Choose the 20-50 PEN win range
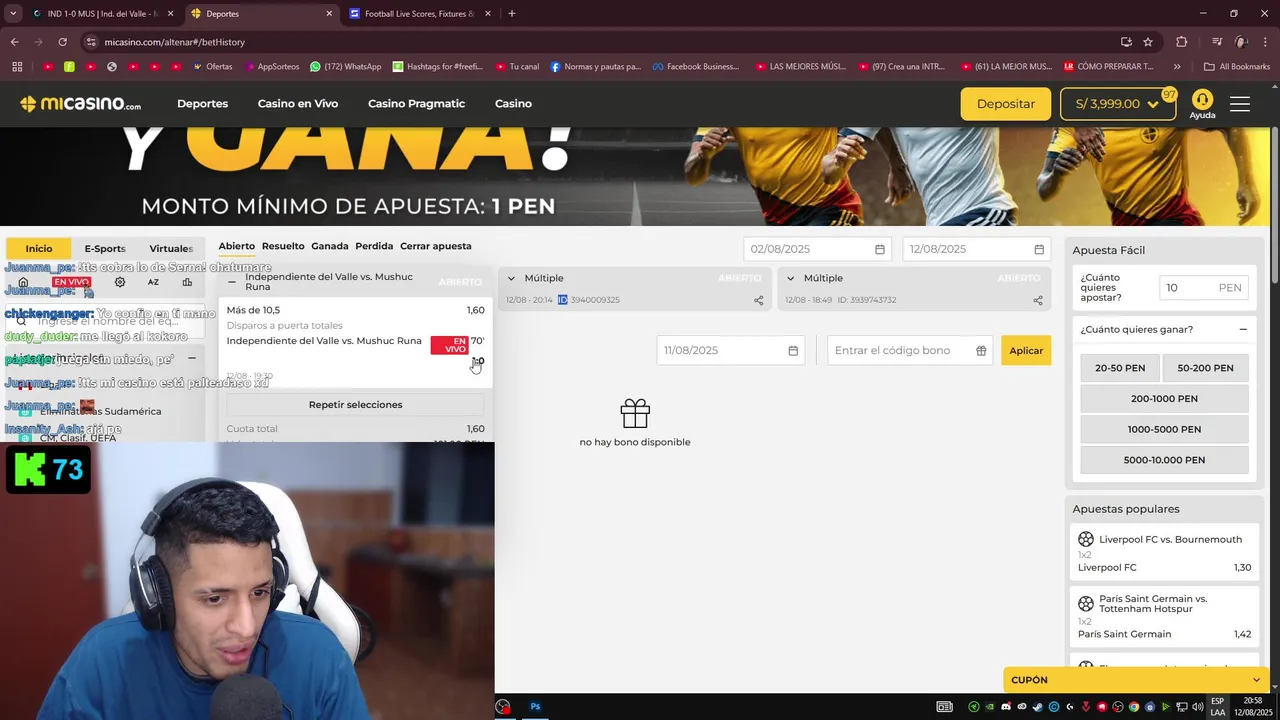The width and height of the screenshot is (1280, 720). (x=1120, y=368)
